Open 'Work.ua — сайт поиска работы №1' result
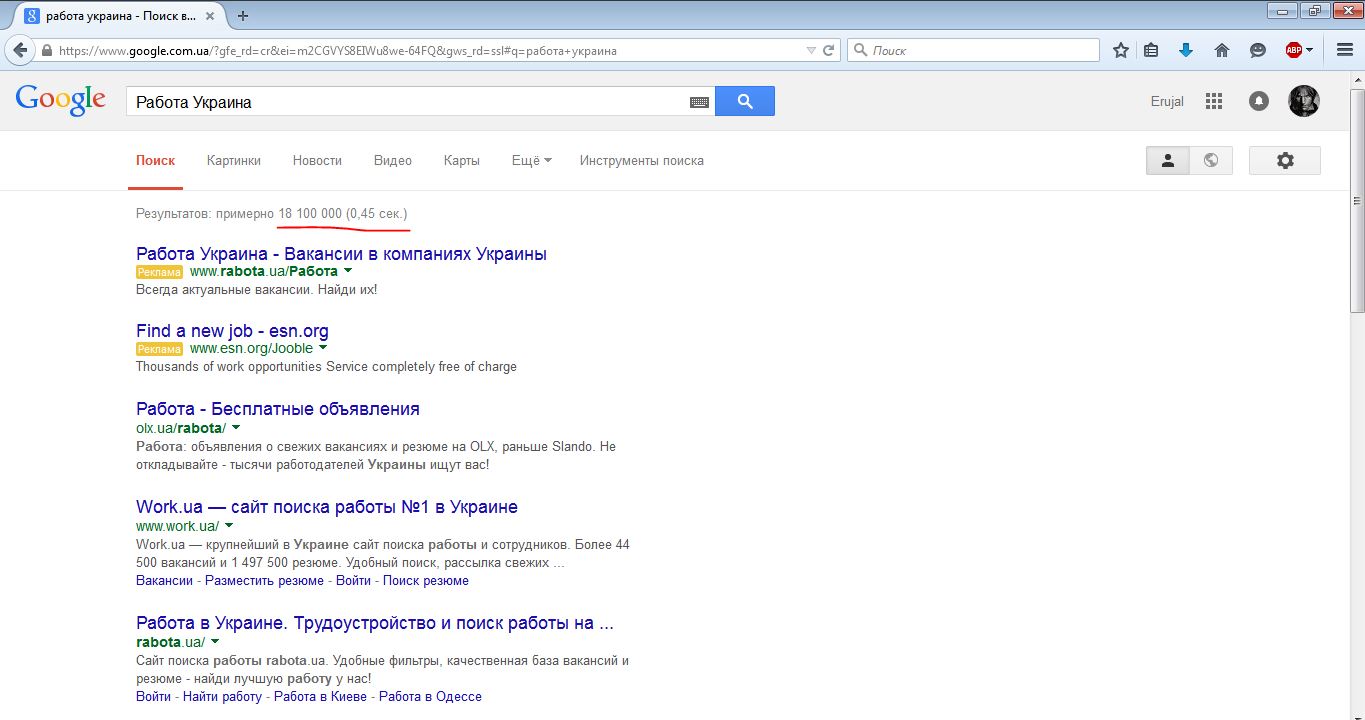The image size is (1365, 720). tap(327, 506)
